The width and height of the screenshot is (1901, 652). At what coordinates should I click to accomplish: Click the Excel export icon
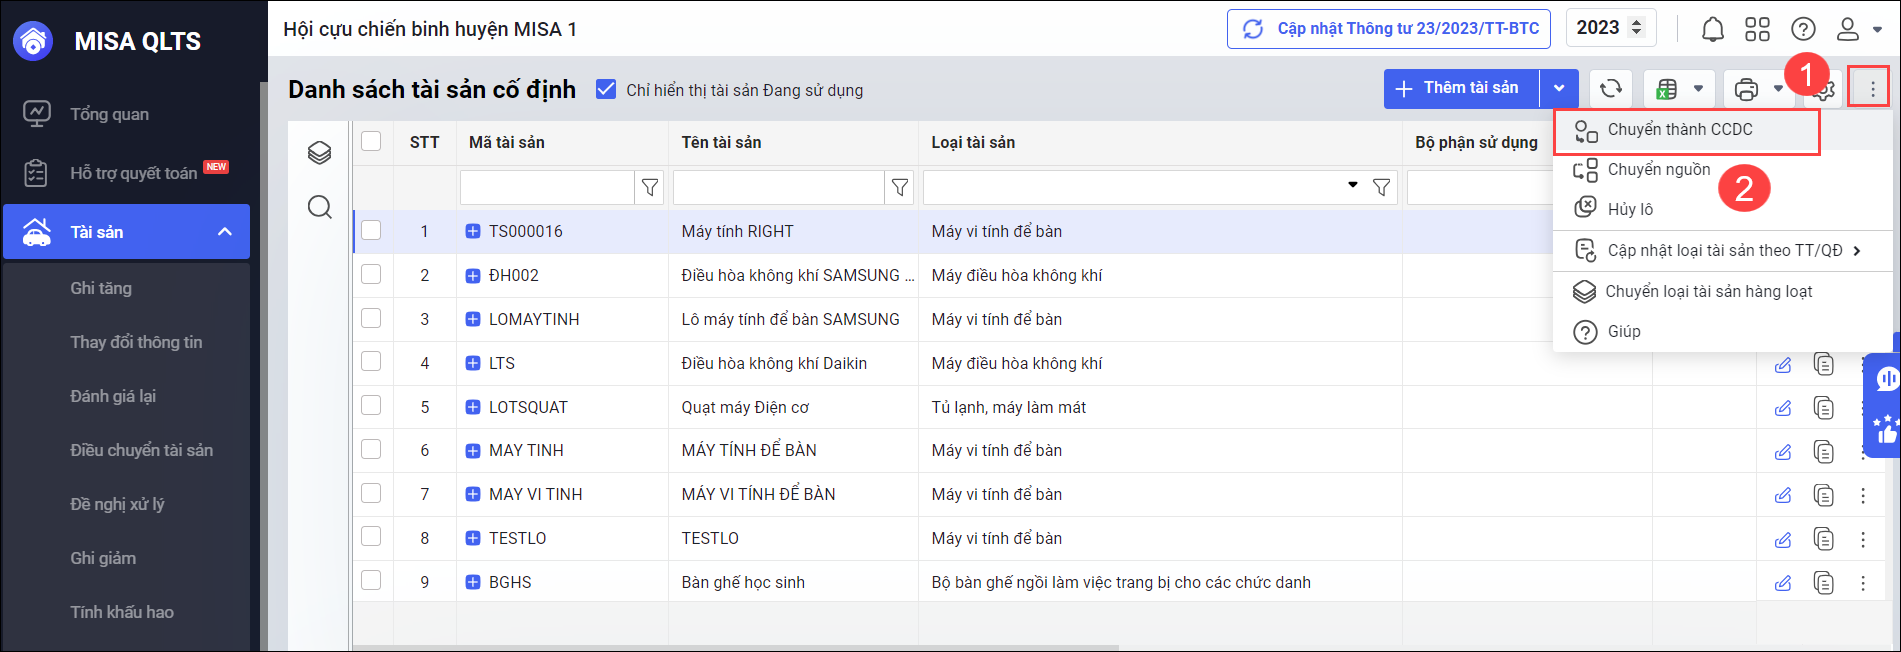(1667, 89)
